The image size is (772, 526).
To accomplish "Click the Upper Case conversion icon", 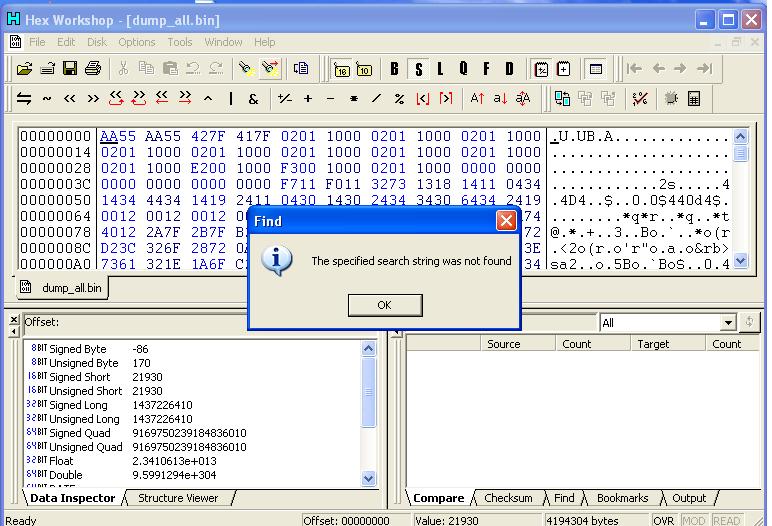I will [477, 99].
